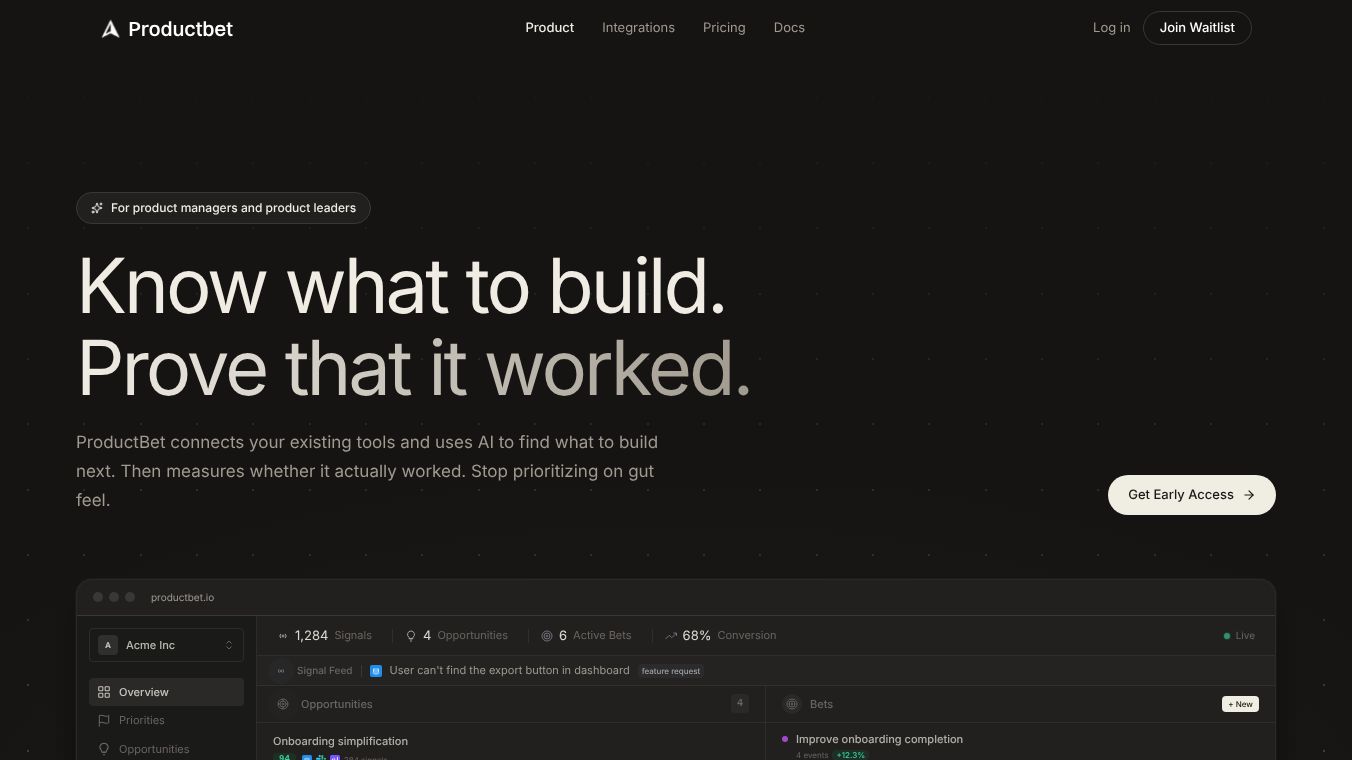The image size is (1352, 760).
Task: Select the Overview grid icon in the sidebar
Action: tap(104, 691)
